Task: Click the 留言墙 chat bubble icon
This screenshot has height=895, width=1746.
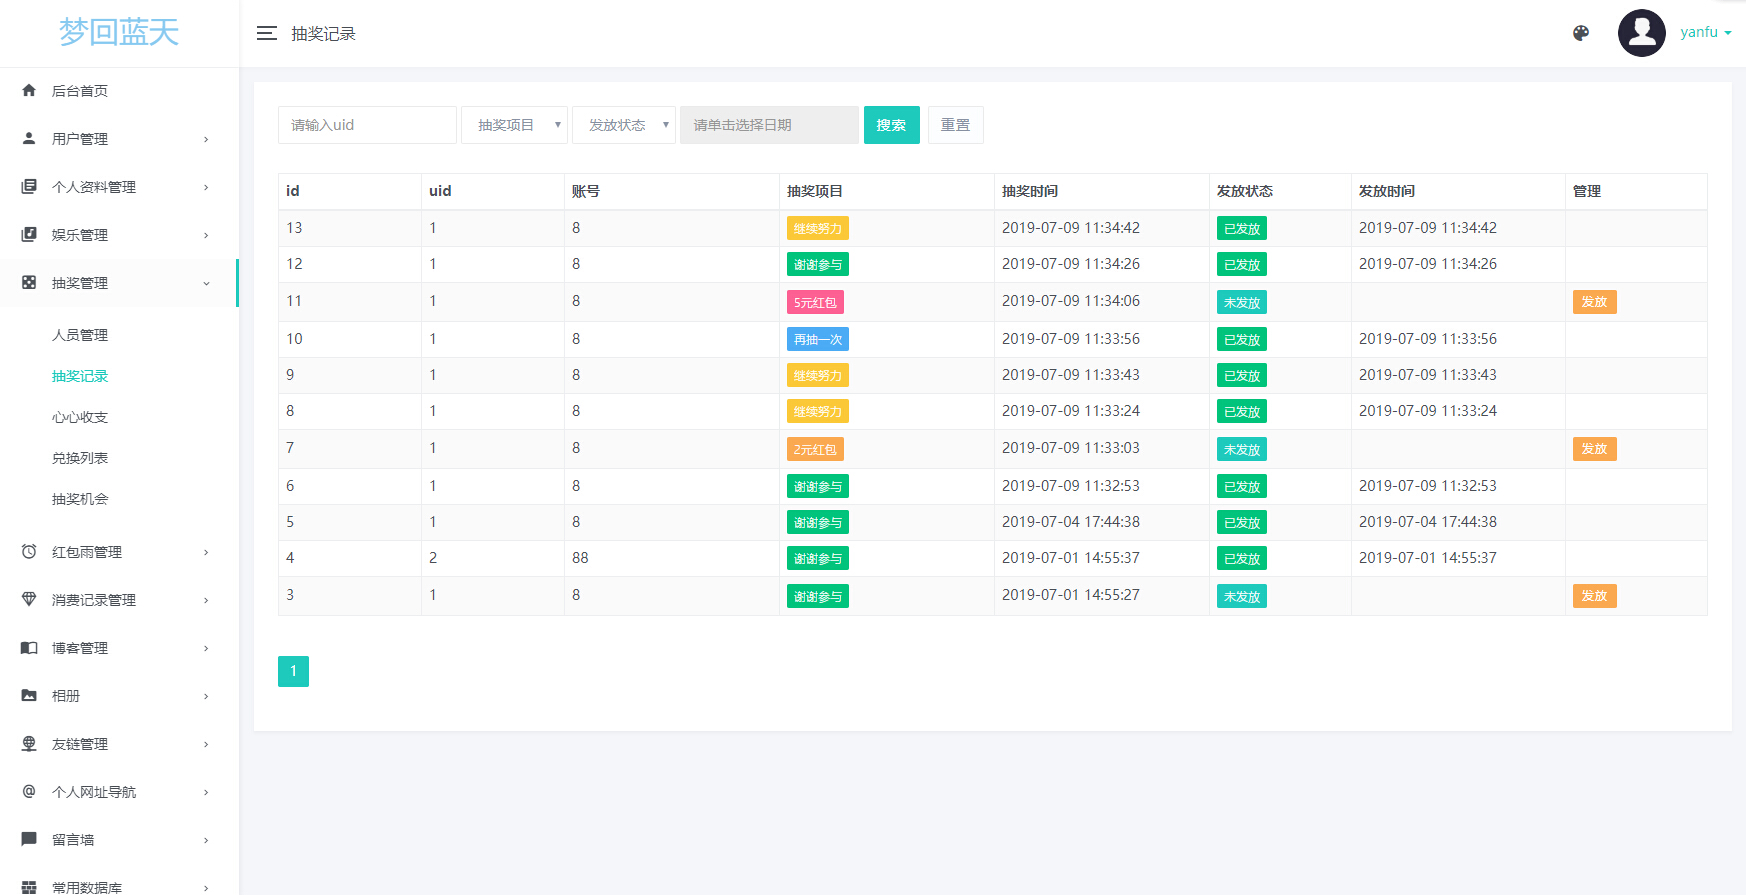Action: point(29,840)
